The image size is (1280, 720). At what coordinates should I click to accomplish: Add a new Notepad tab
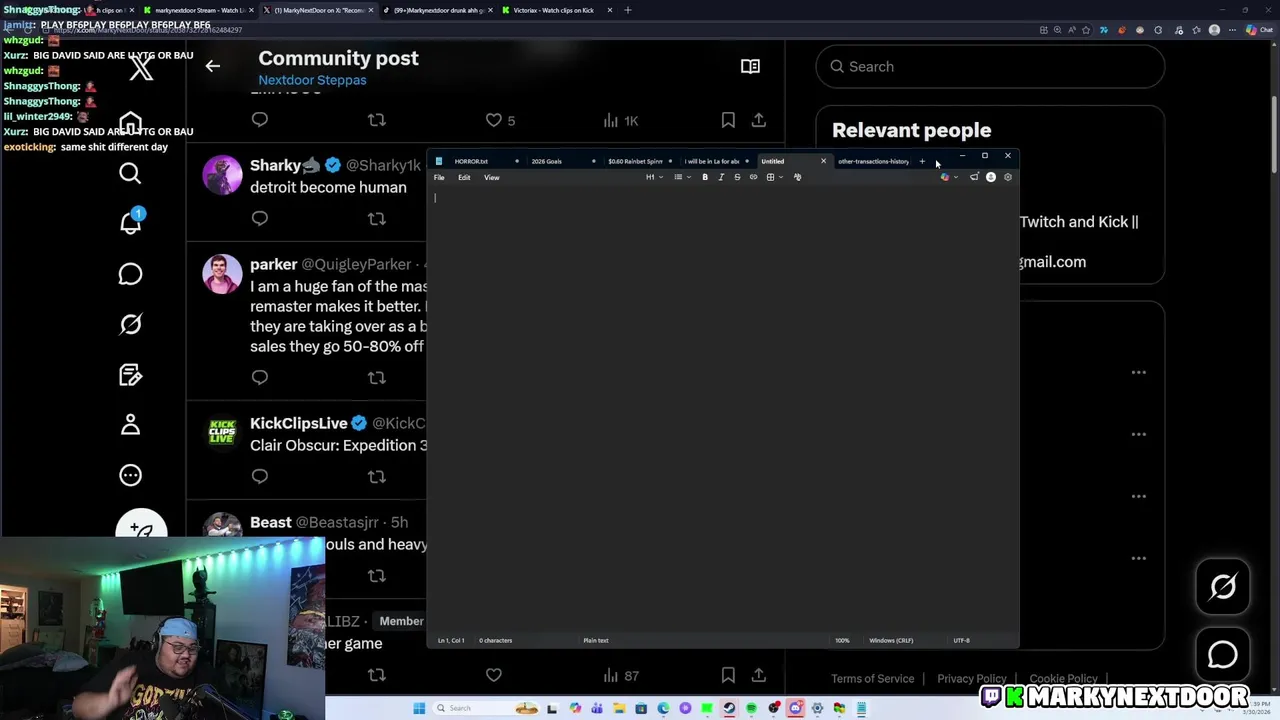922,161
